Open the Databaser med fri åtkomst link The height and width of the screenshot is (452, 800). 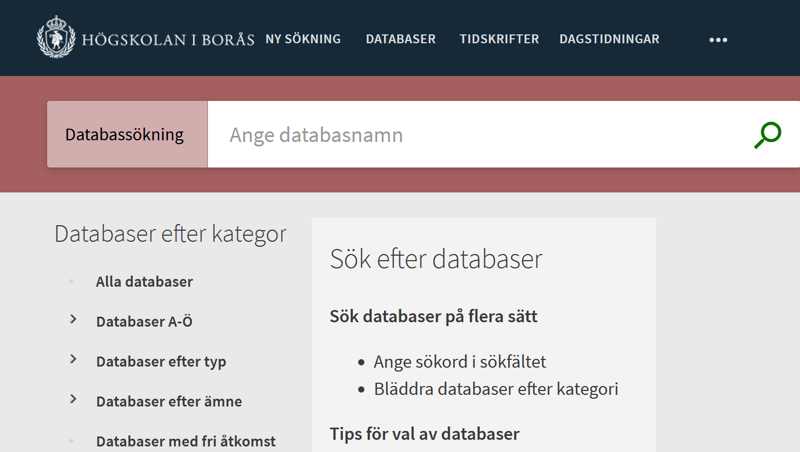pos(185,441)
